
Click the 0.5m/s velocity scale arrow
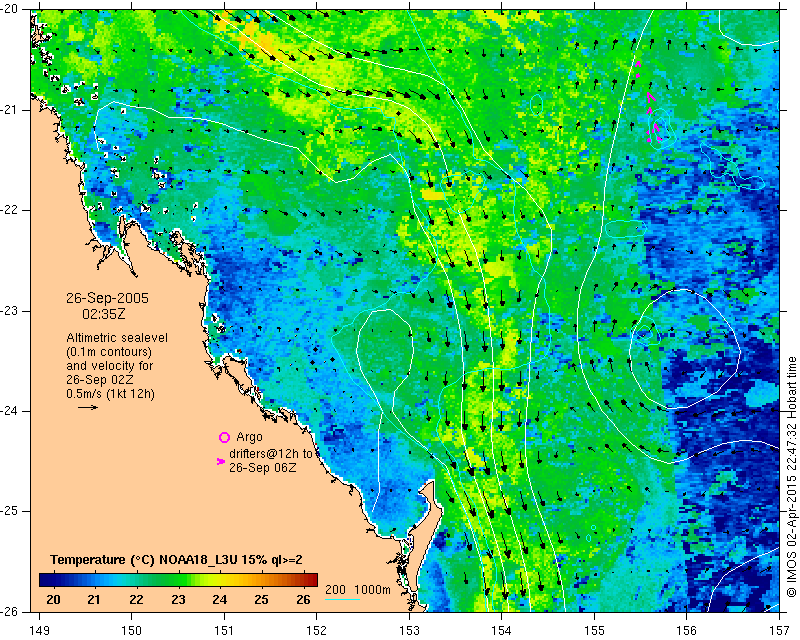point(88,407)
